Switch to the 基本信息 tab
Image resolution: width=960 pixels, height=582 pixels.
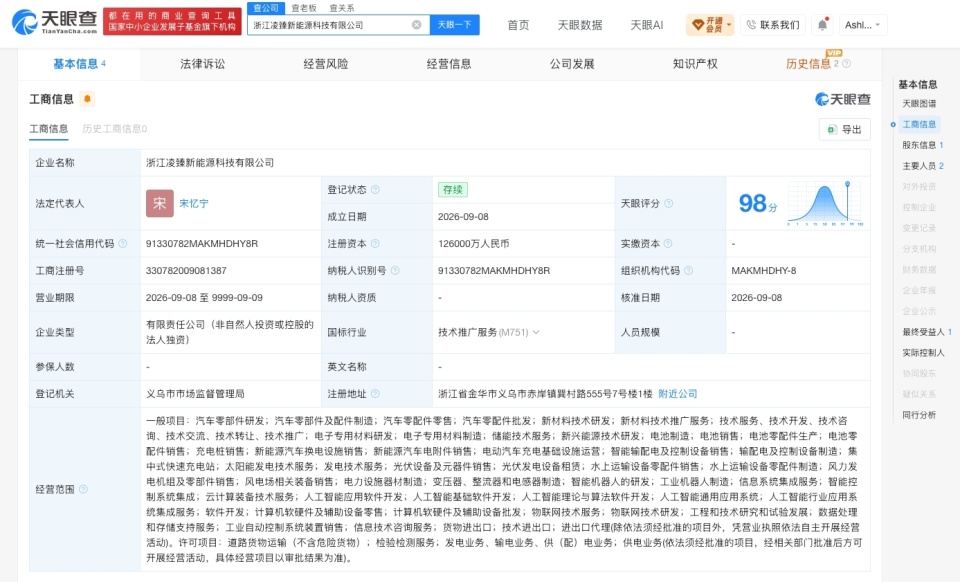coord(79,64)
